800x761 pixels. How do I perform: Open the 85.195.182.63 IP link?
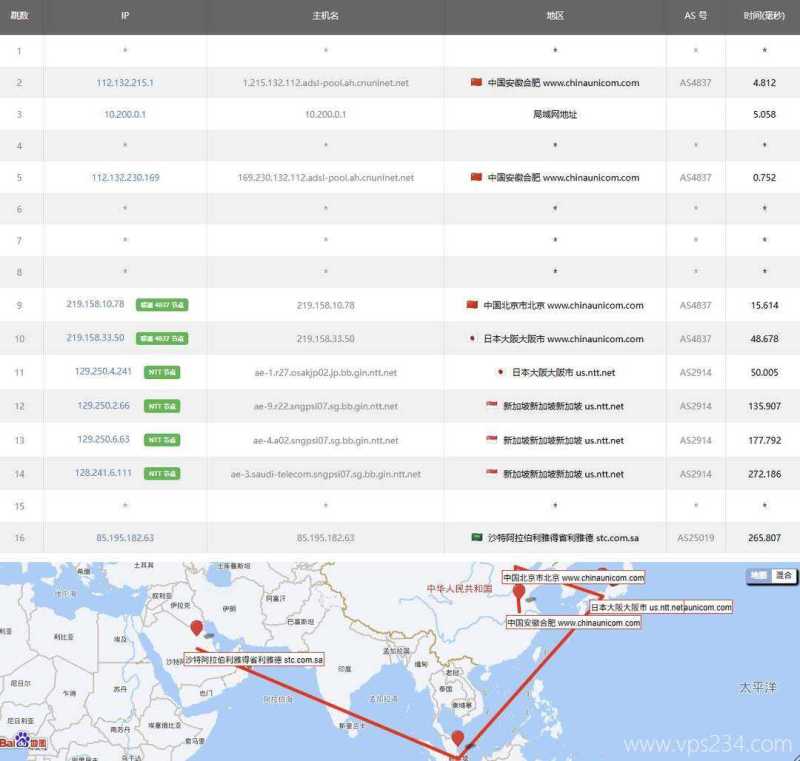pos(124,537)
